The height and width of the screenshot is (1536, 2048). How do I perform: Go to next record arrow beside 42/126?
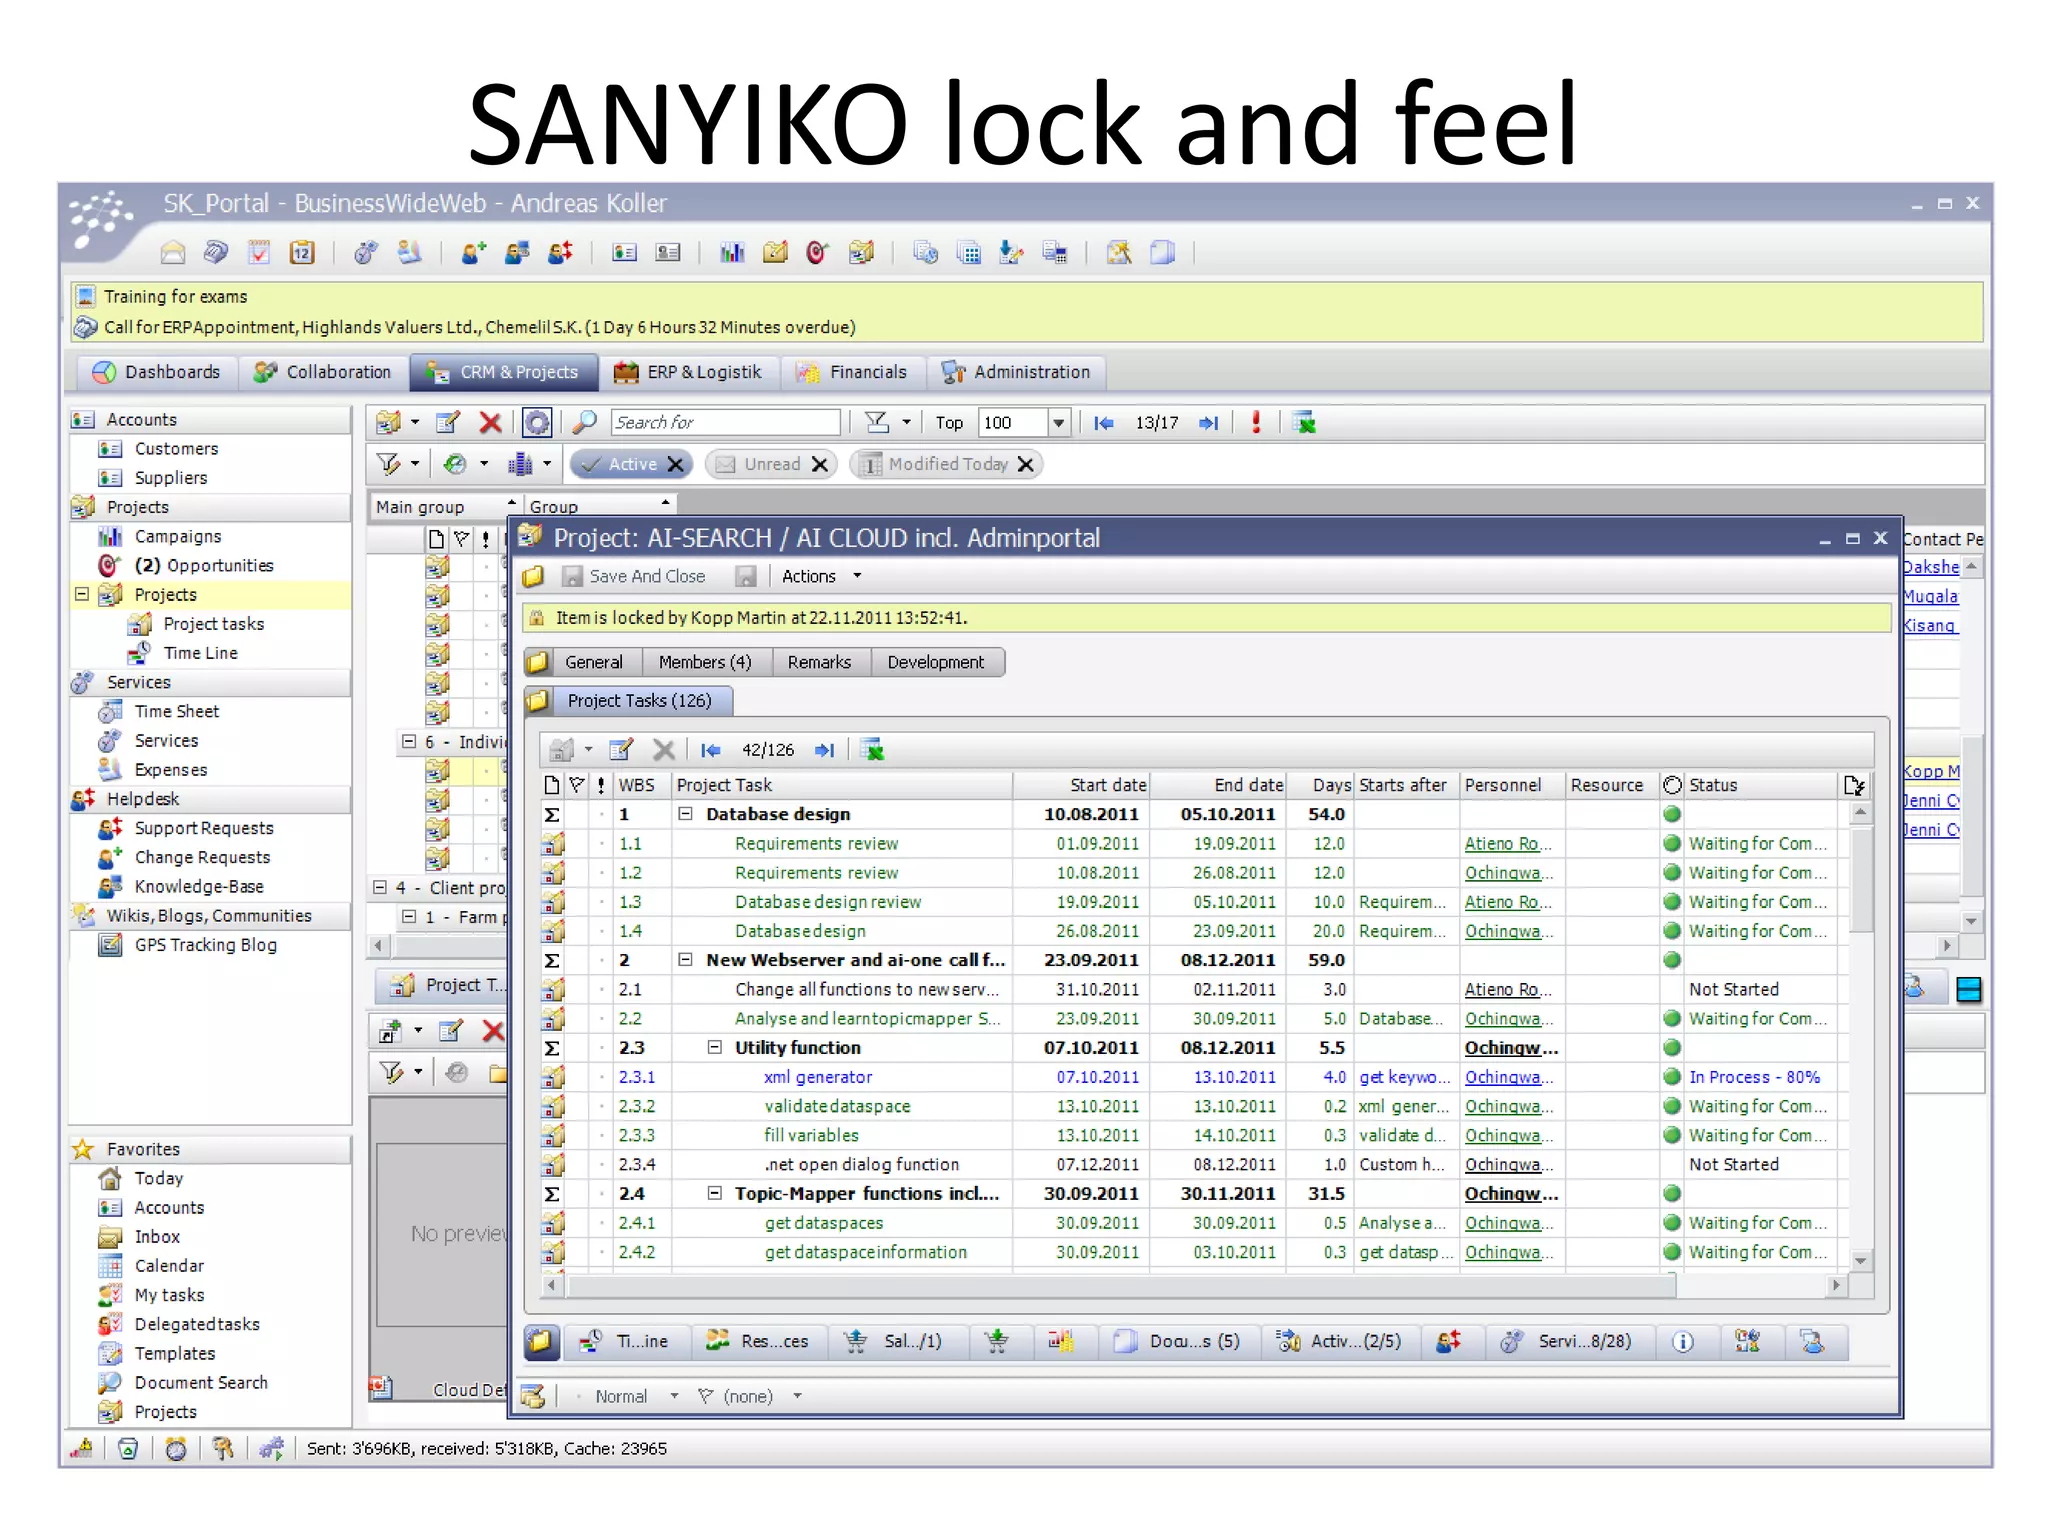[825, 750]
